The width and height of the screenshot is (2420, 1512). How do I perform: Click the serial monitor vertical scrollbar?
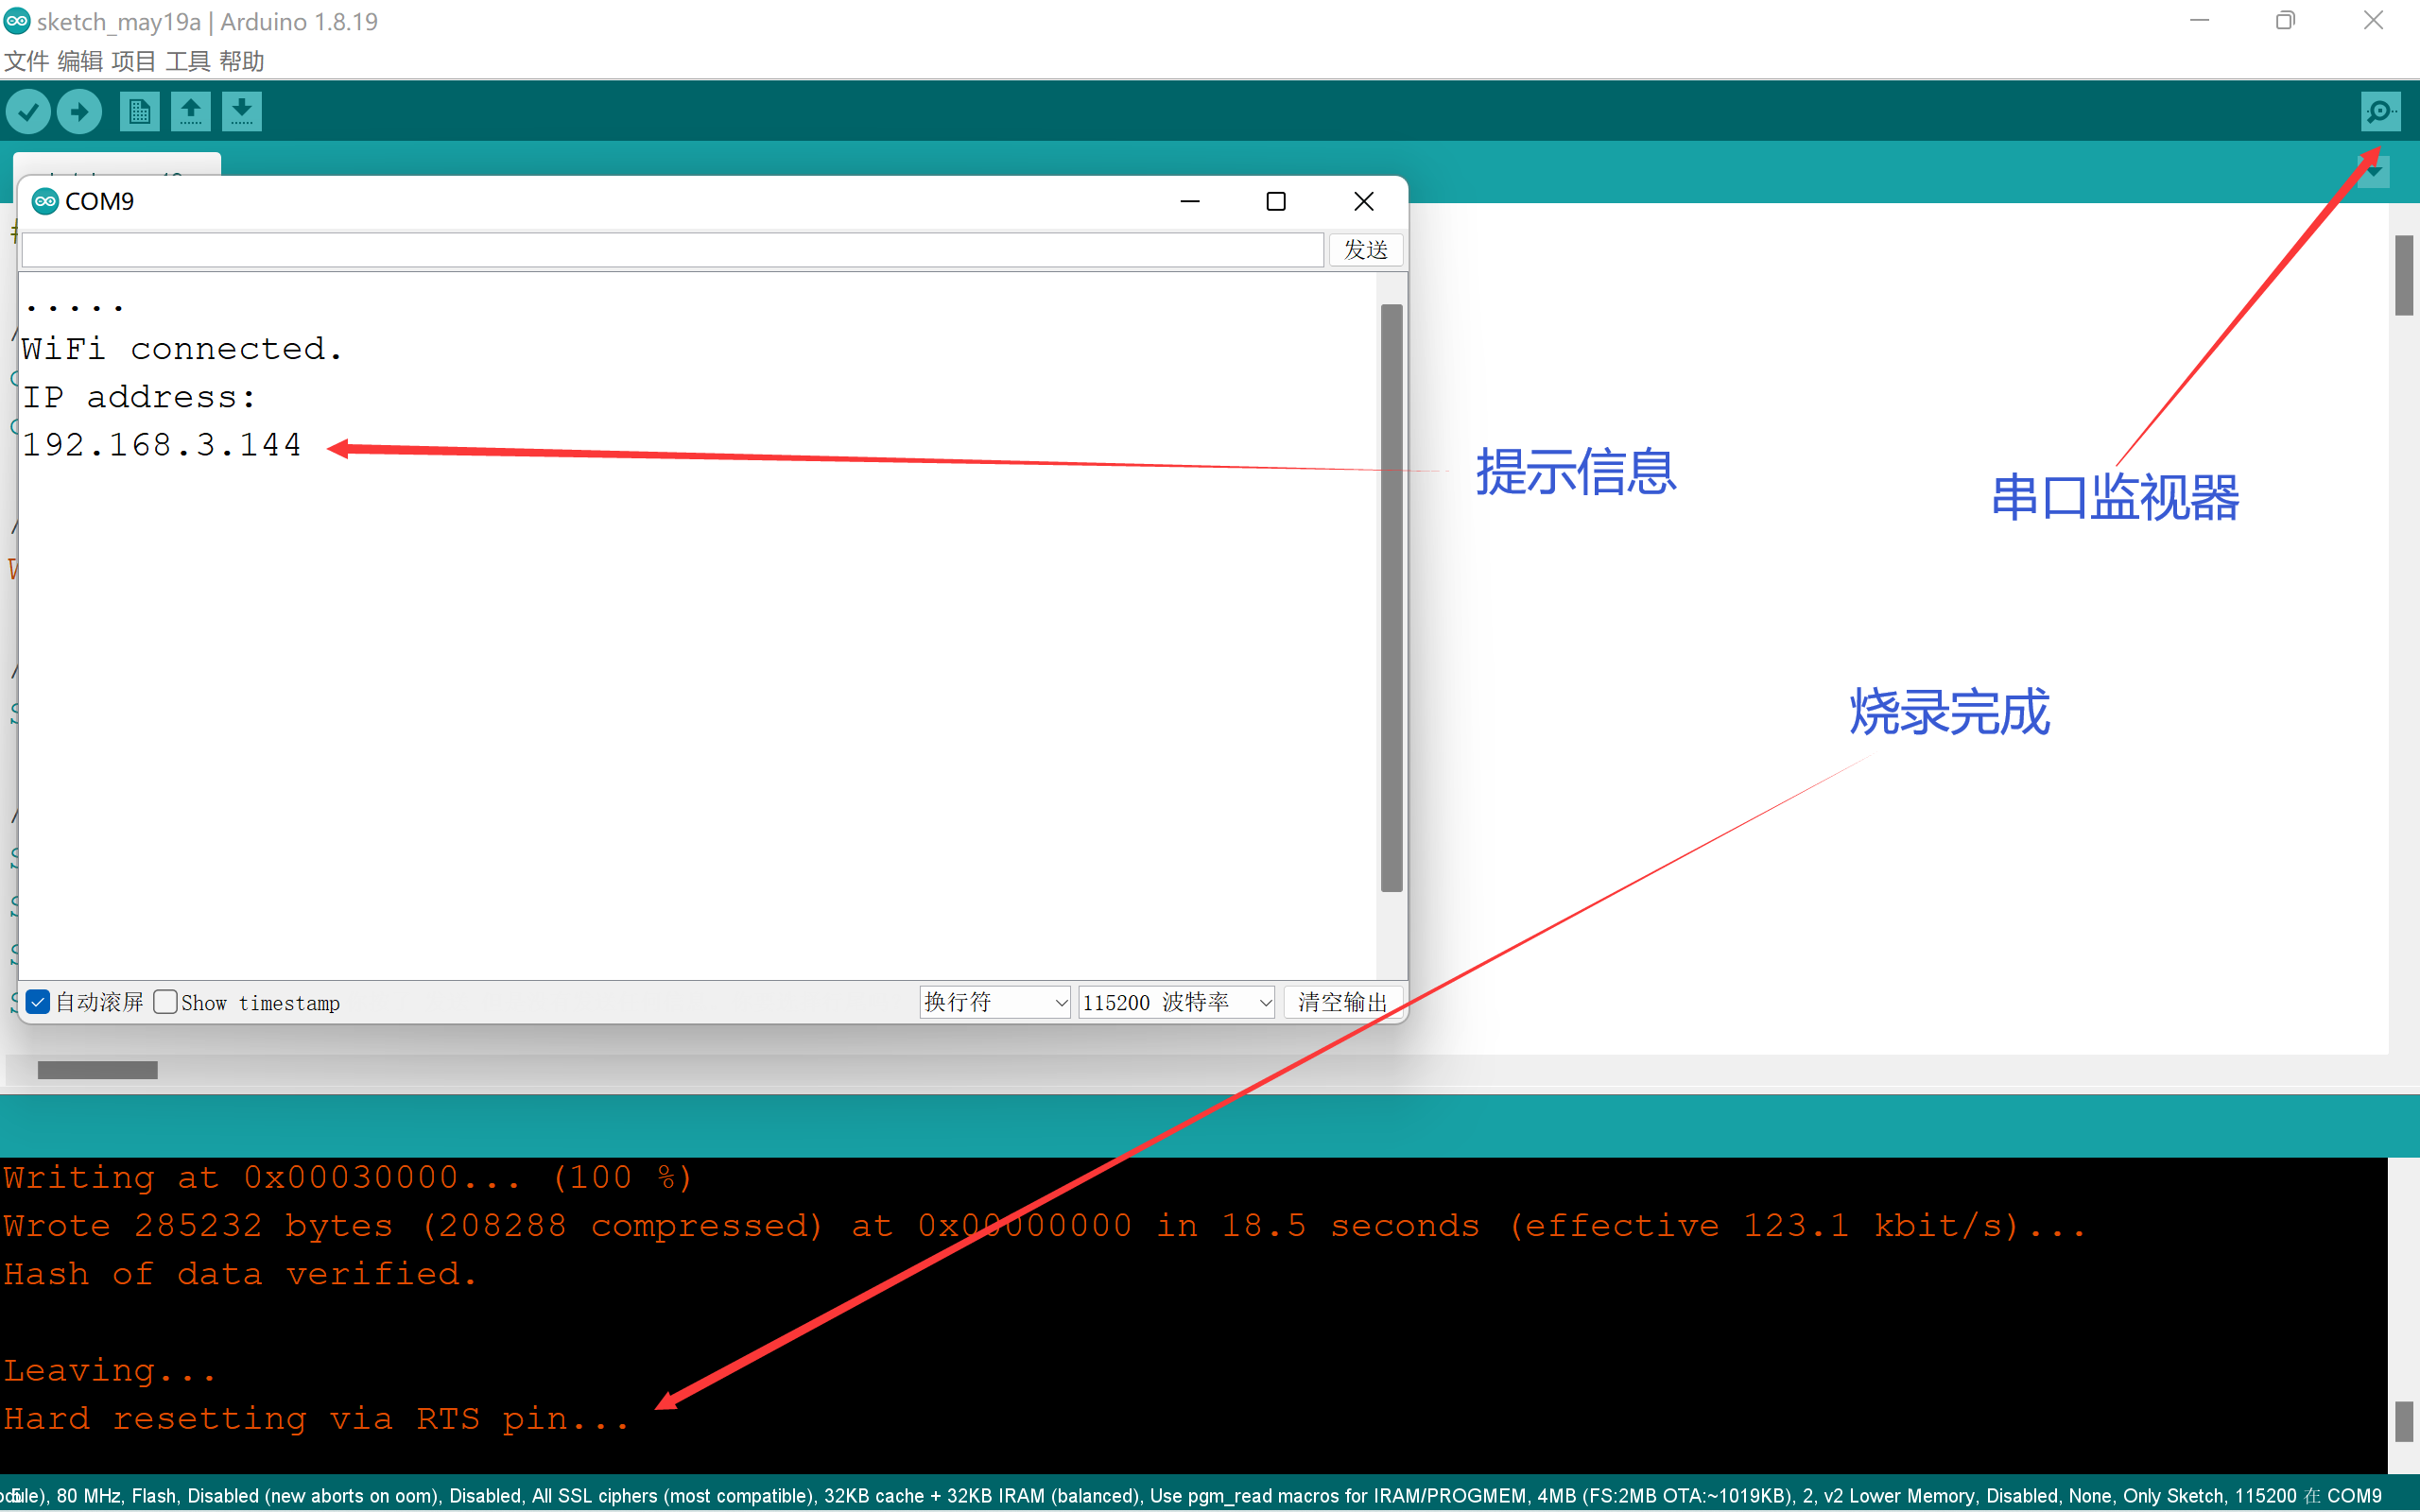point(1391,597)
